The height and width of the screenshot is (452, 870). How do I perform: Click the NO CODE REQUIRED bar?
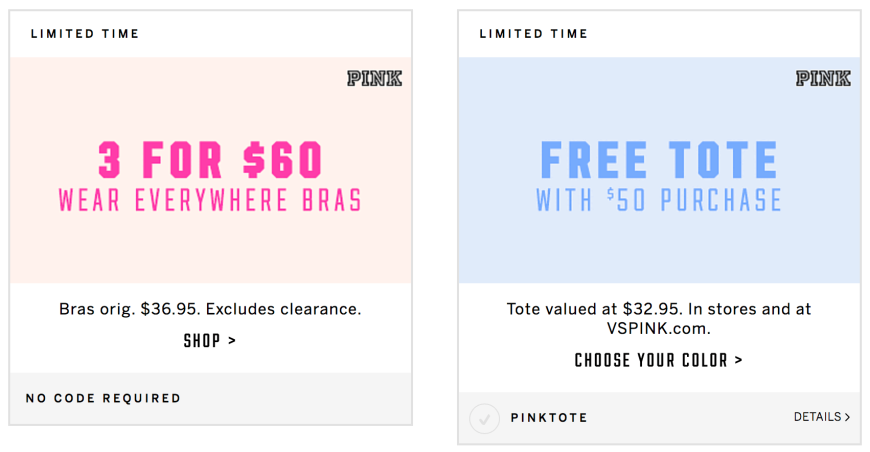pyautogui.click(x=211, y=399)
